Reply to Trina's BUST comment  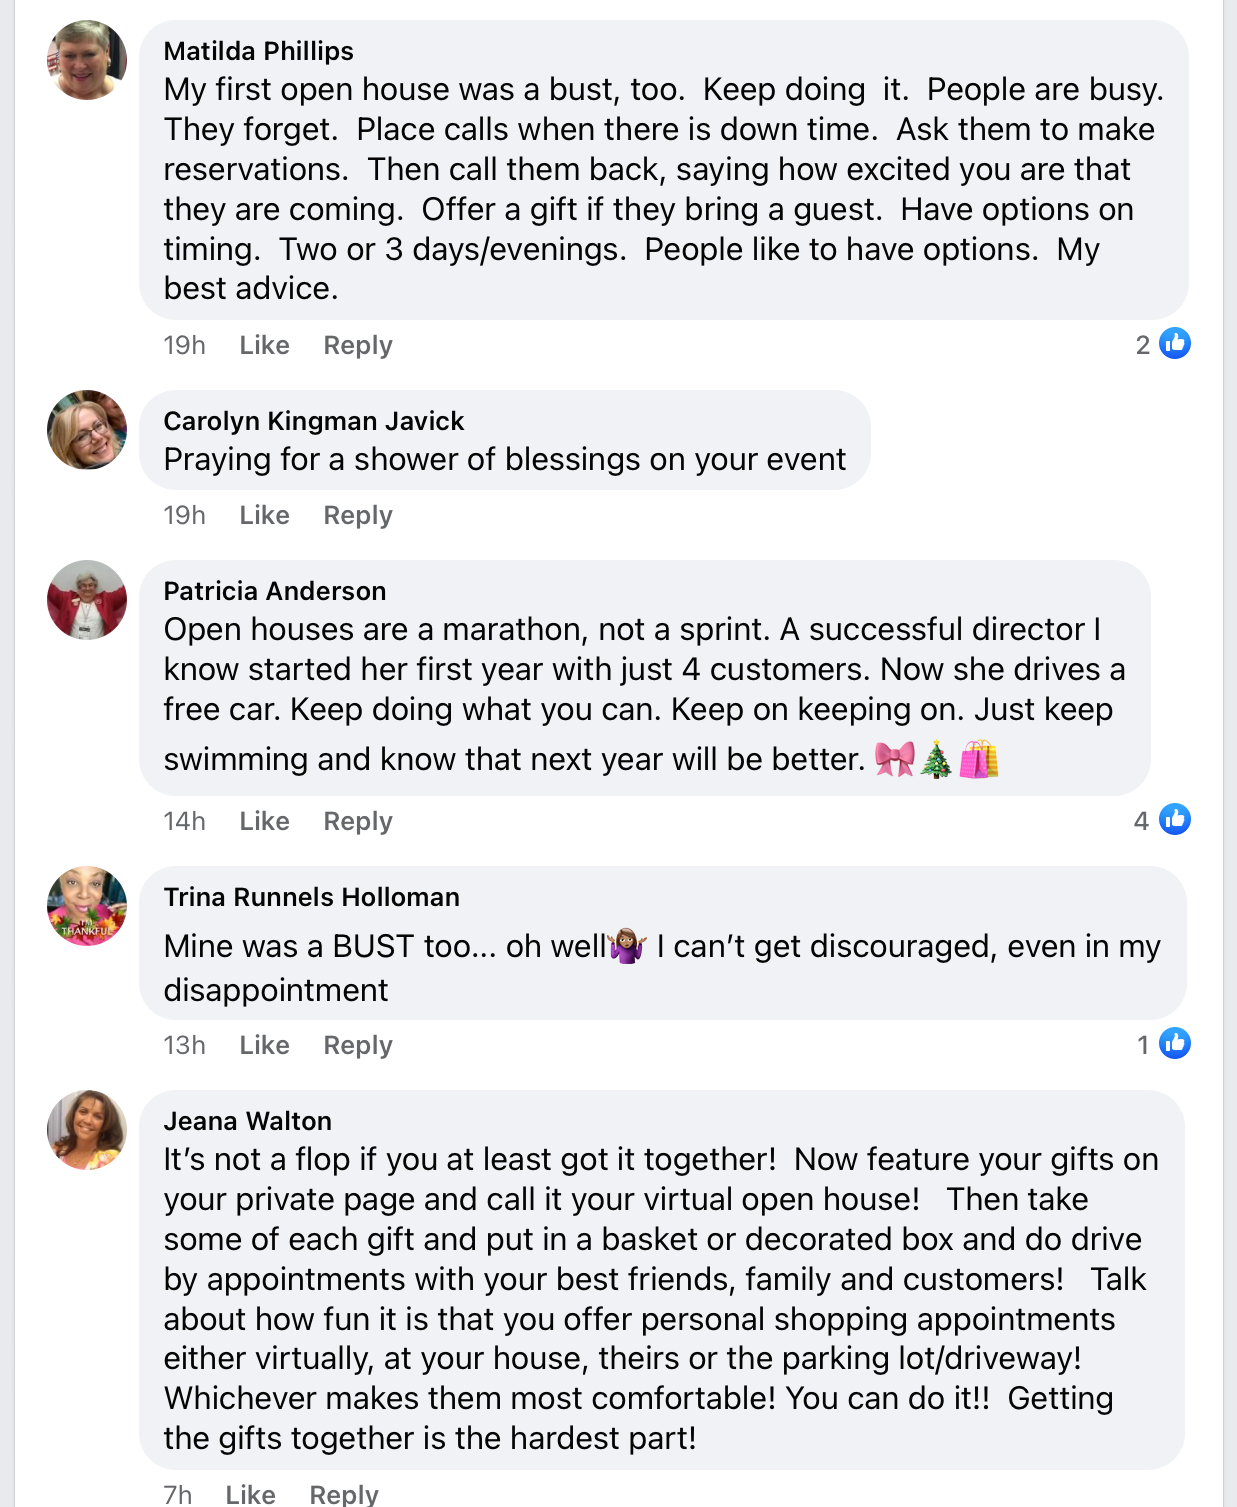click(x=358, y=1046)
